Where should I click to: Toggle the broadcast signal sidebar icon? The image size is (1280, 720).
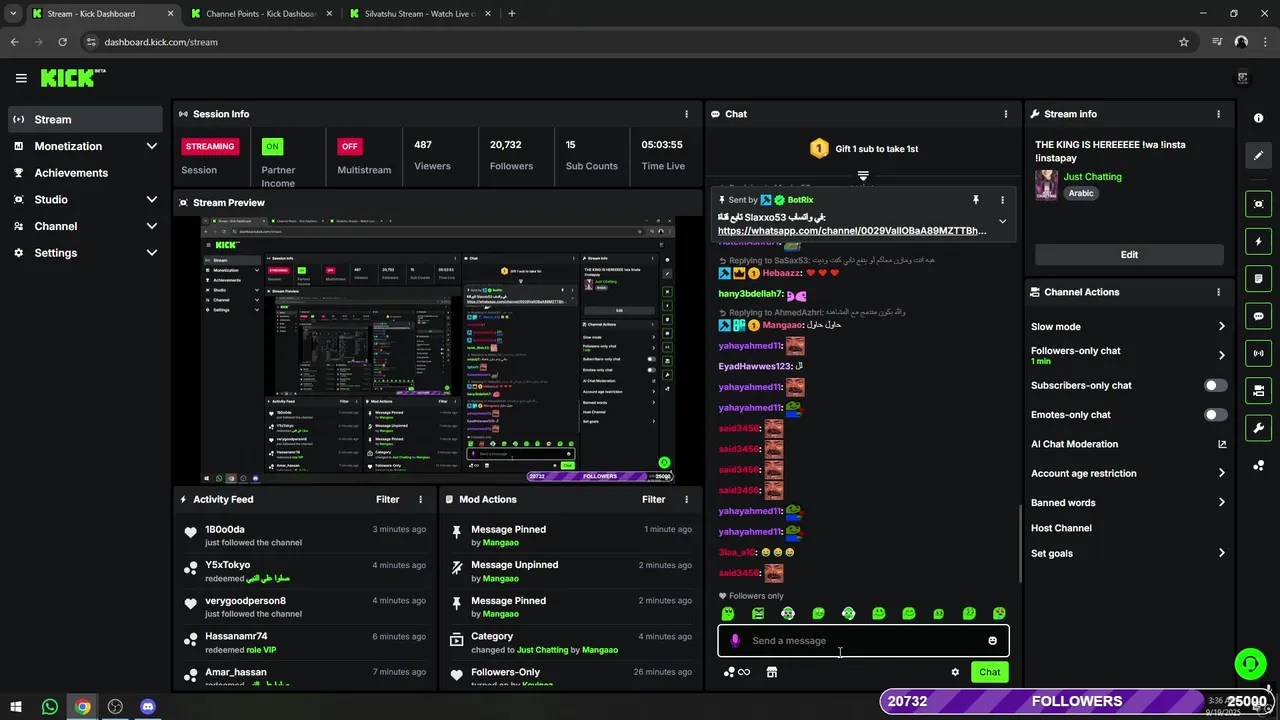1258,353
